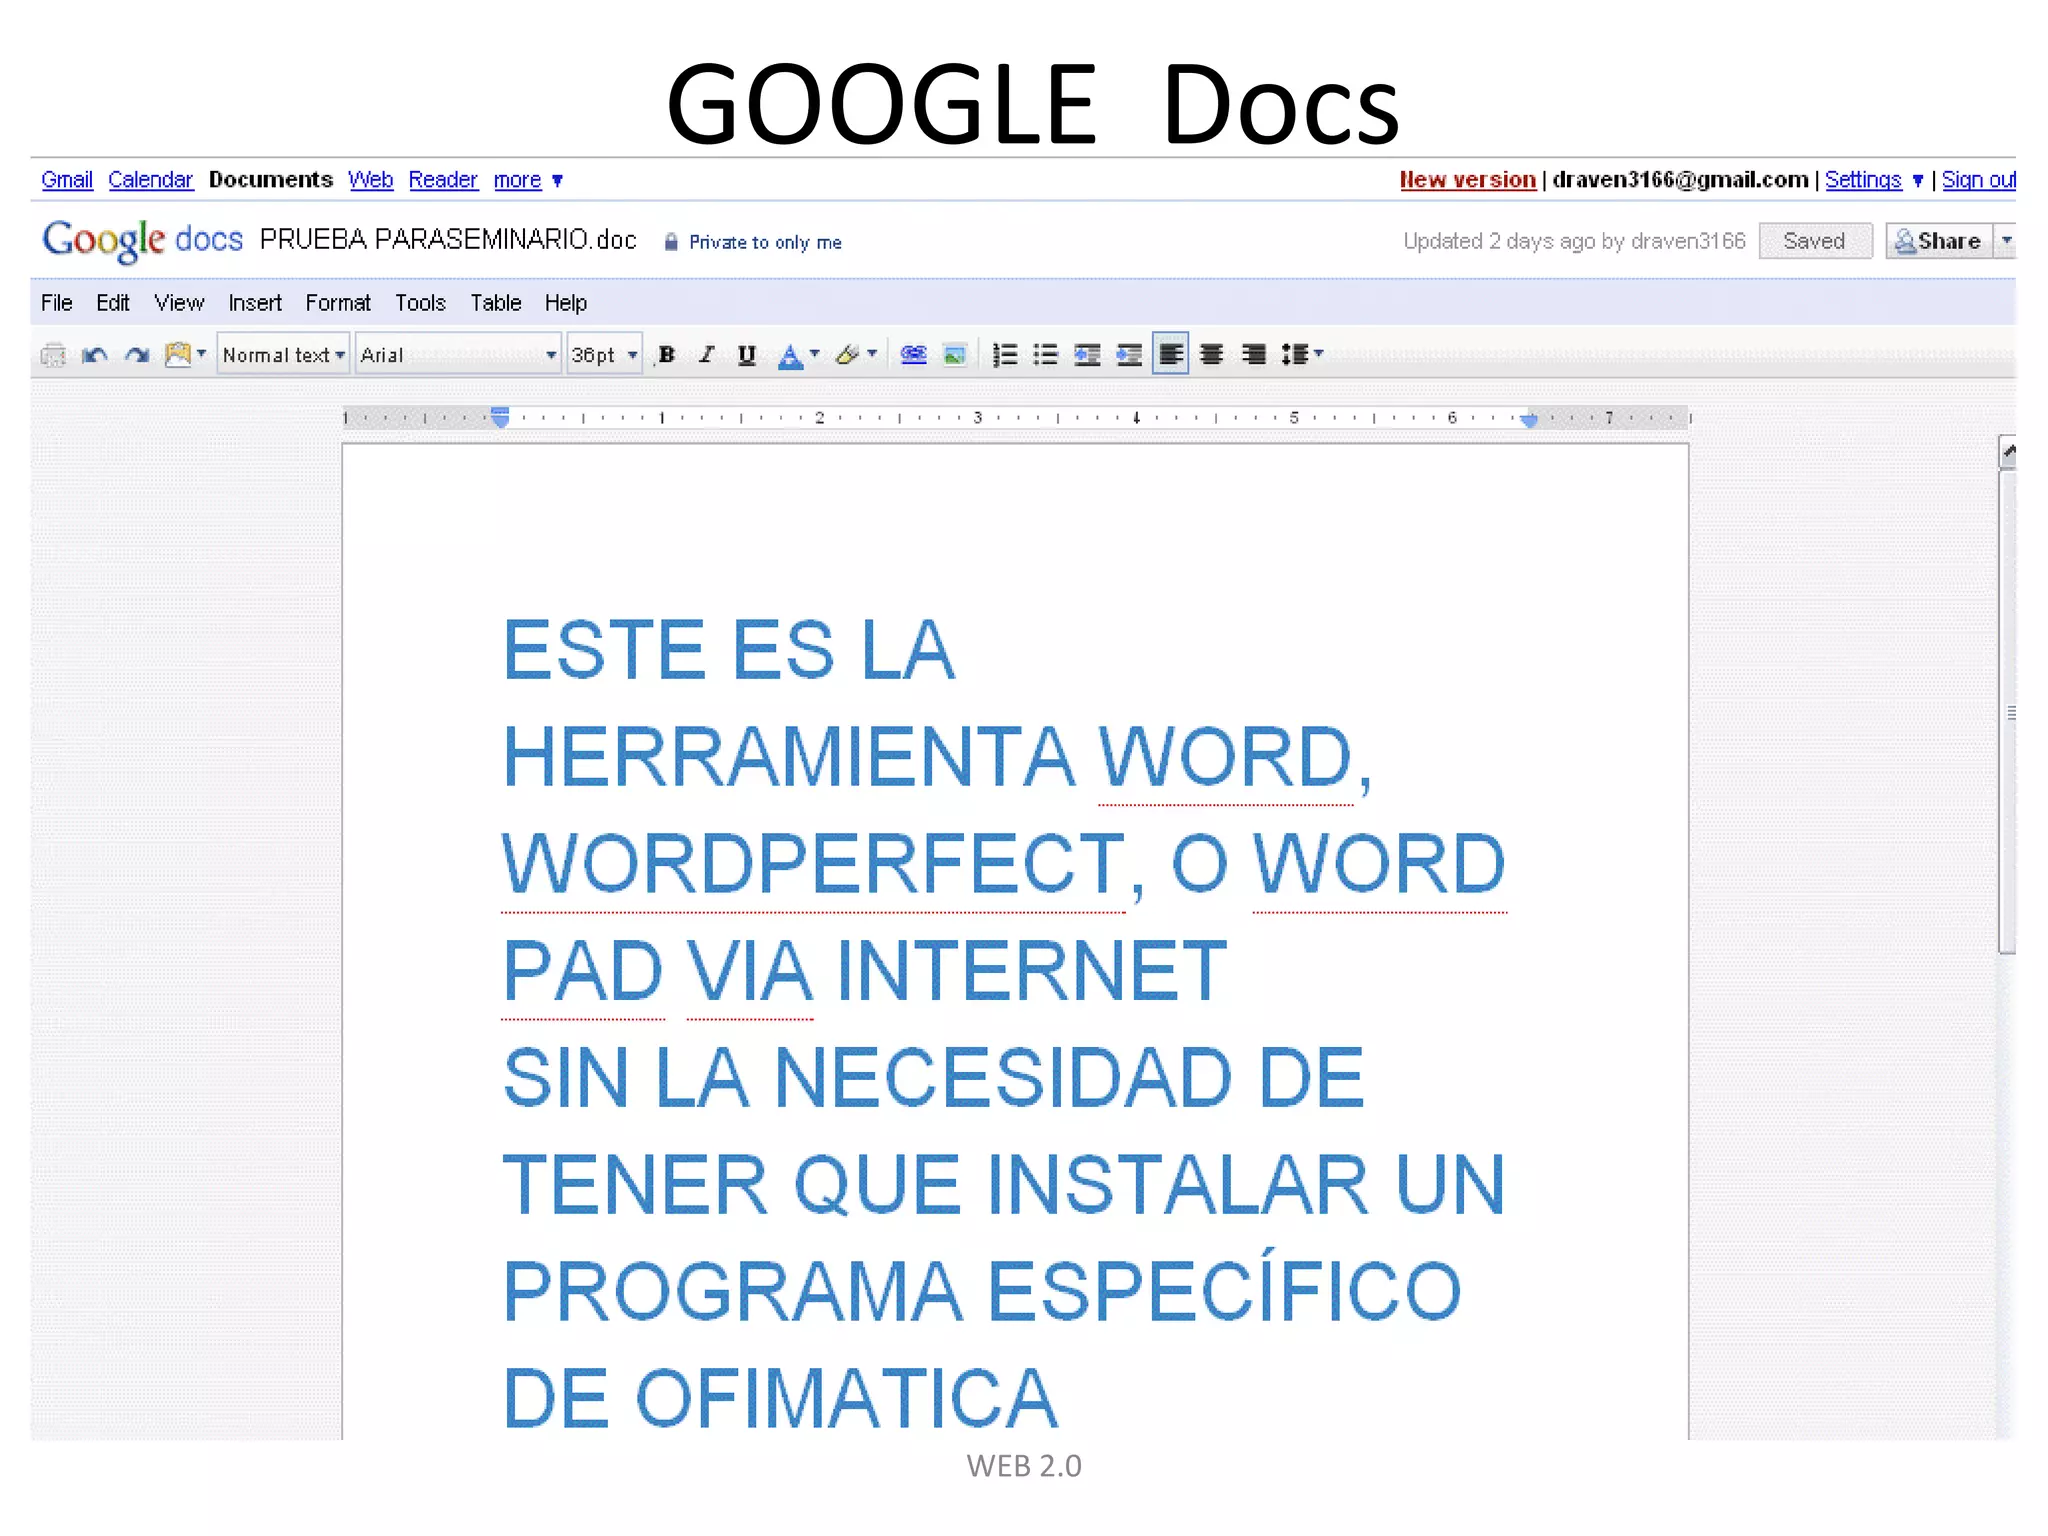Click the Google docs logo
The image size is (2048, 1536).
(x=142, y=240)
